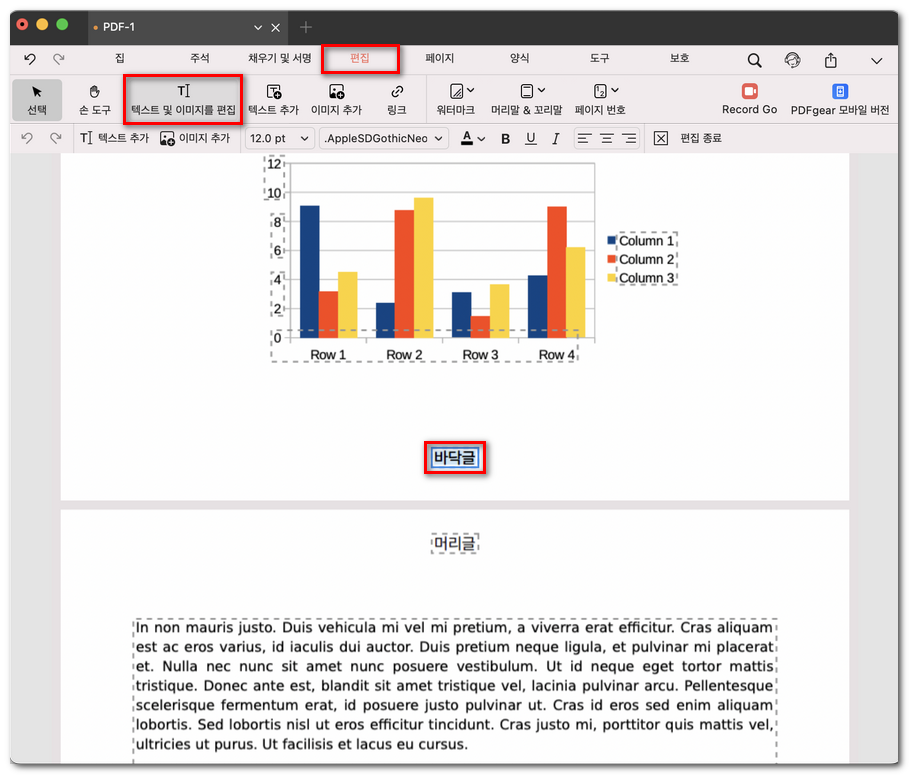The image size is (909, 775).
Task: Click the 머리말 & 꼬리말 icon
Action: 526,92
